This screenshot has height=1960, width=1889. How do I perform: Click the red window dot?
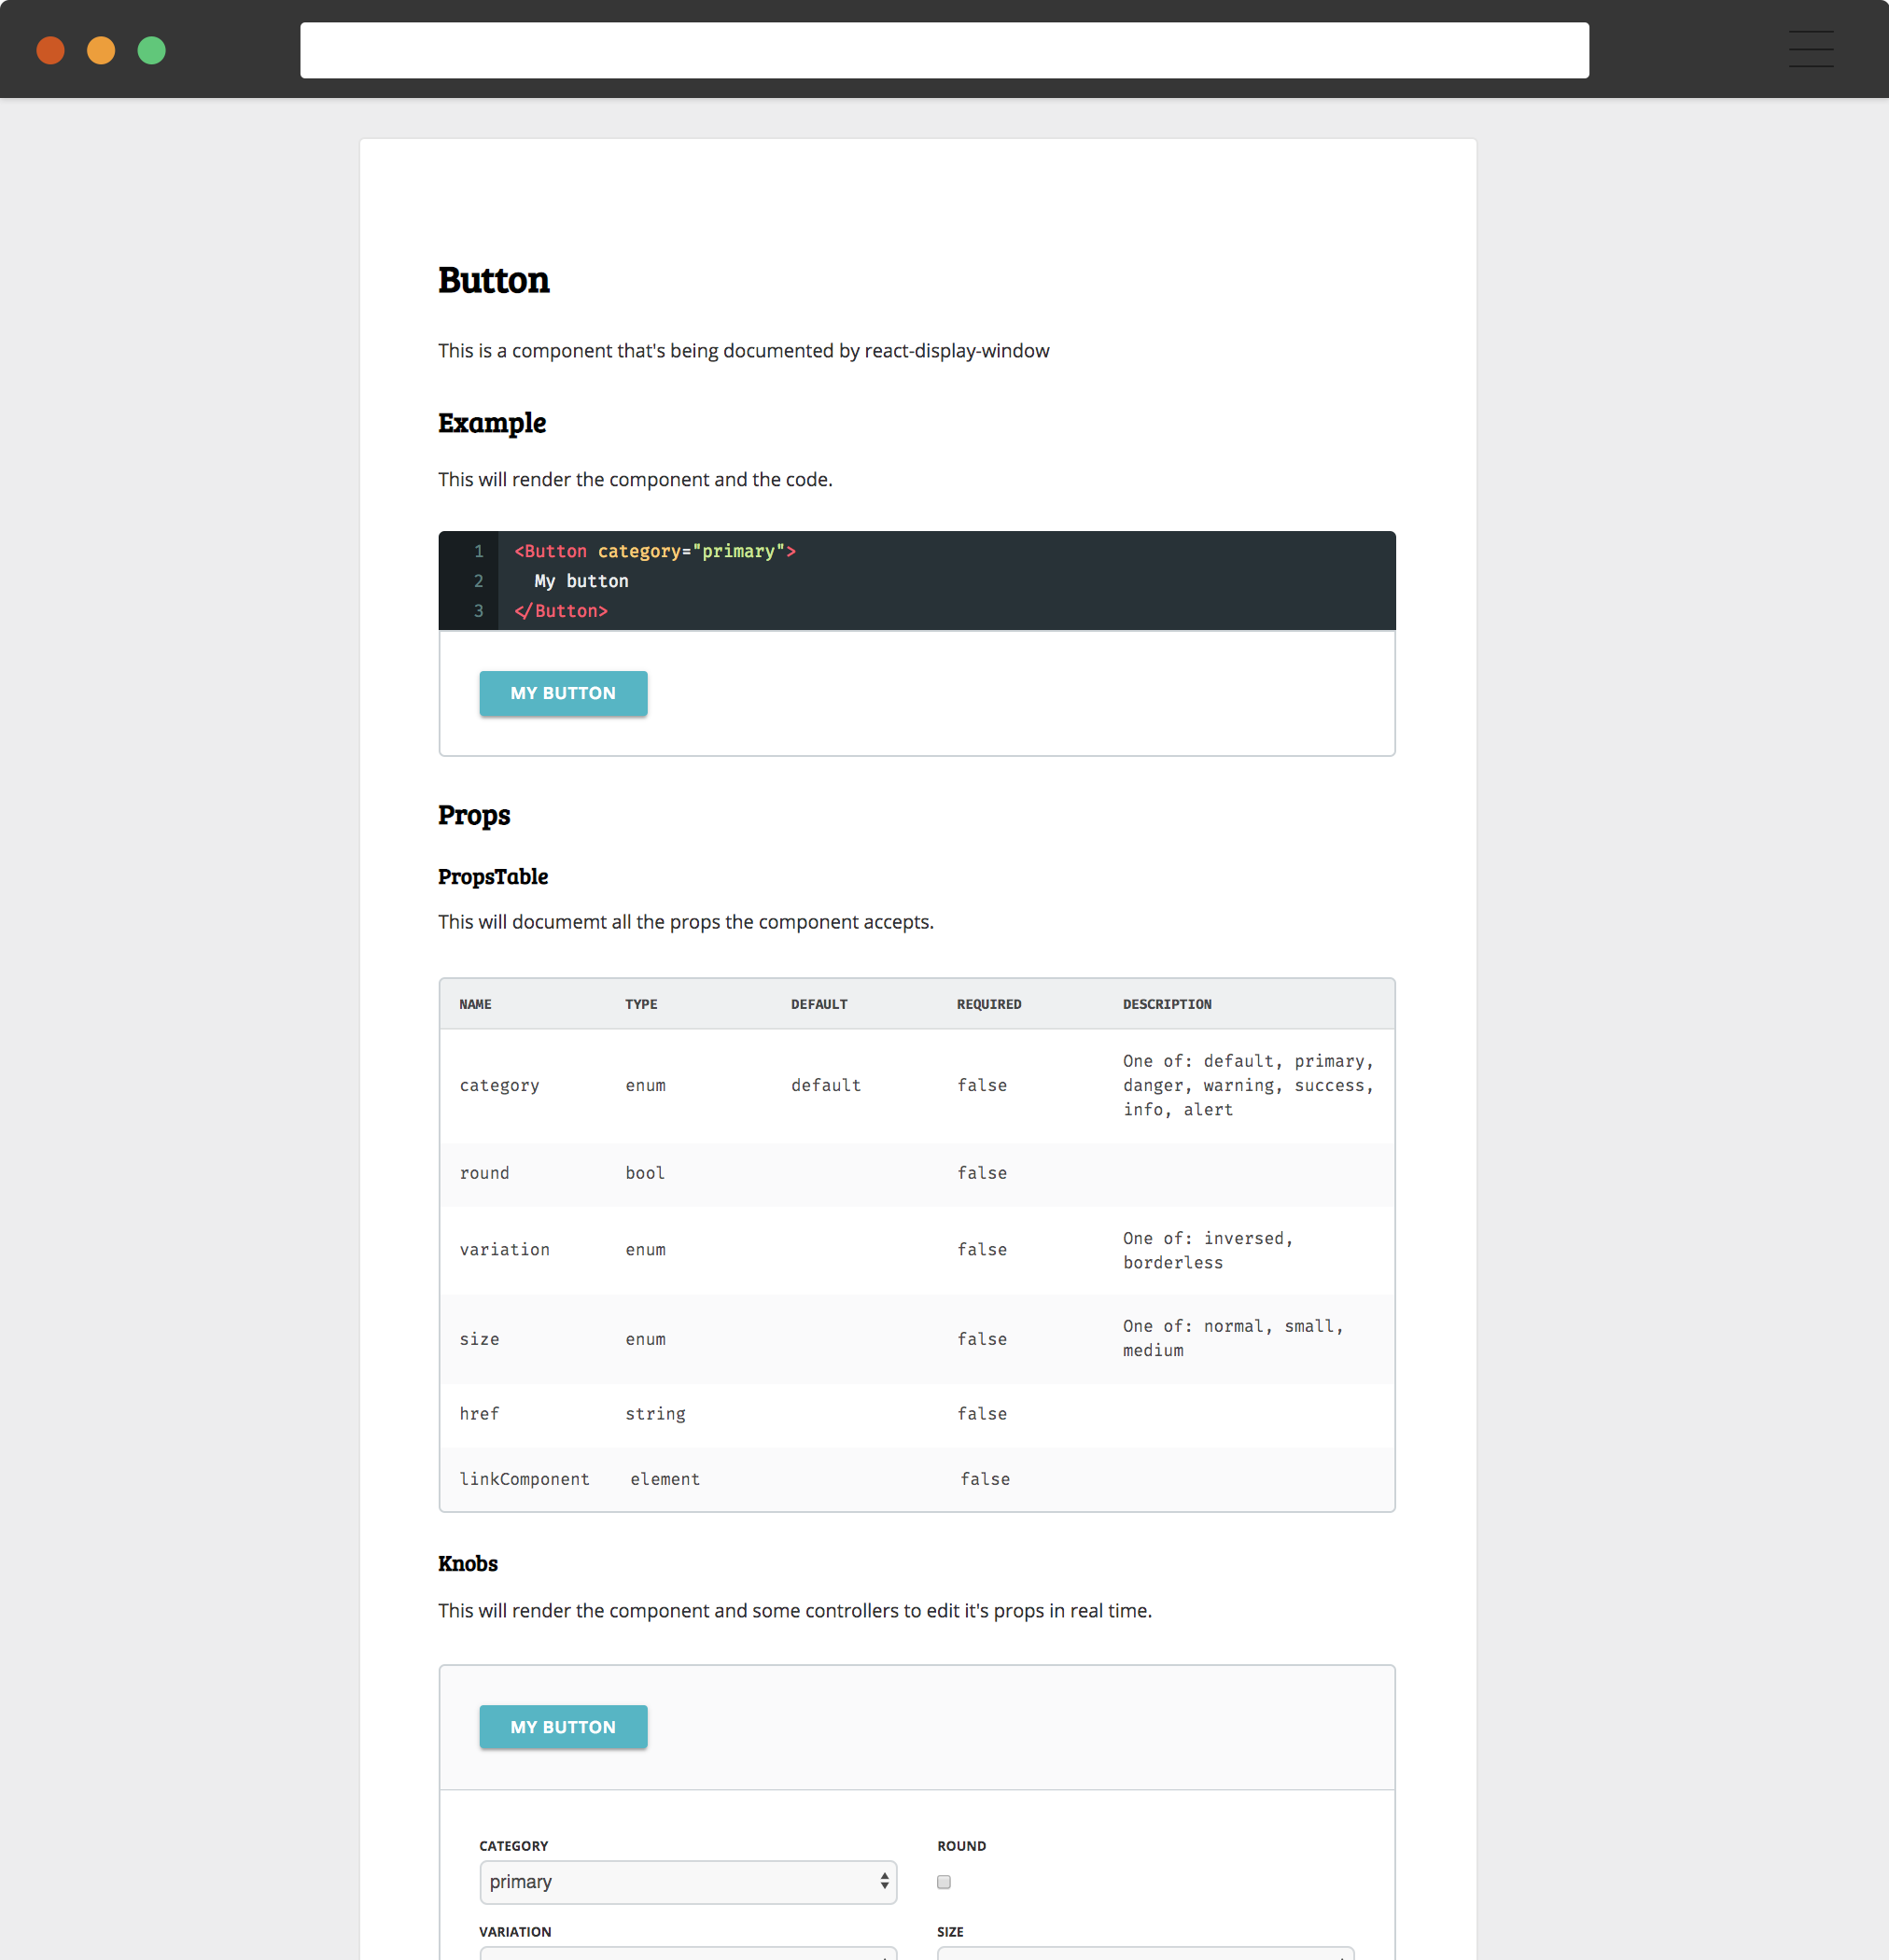click(50, 50)
